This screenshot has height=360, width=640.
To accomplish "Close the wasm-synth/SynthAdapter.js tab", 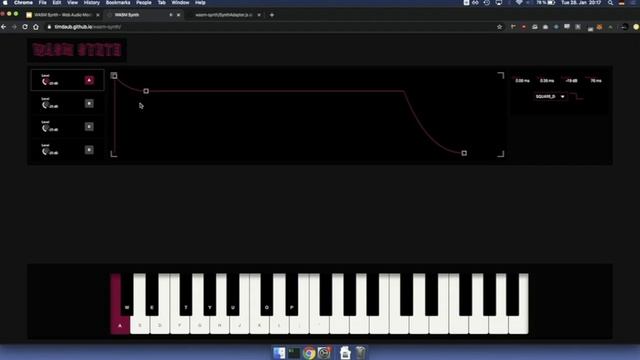I will (x=259, y=15).
